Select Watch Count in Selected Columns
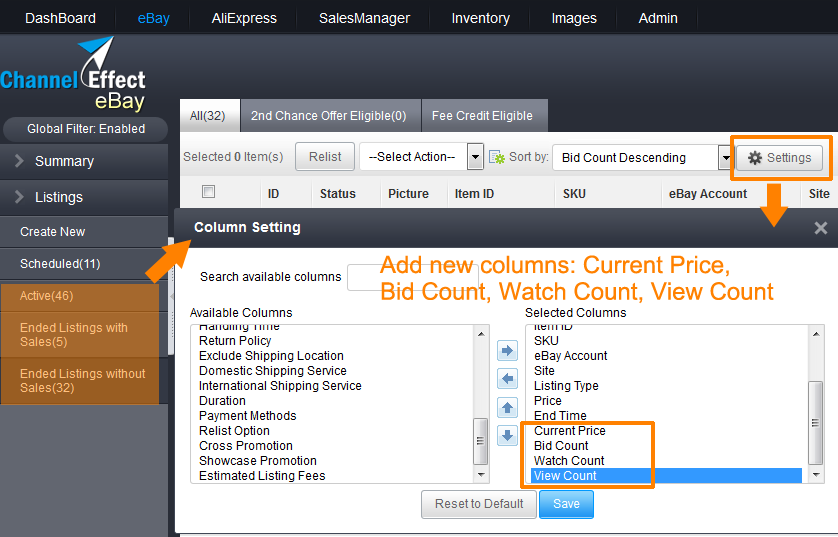Image resolution: width=838 pixels, height=537 pixels. click(x=569, y=461)
